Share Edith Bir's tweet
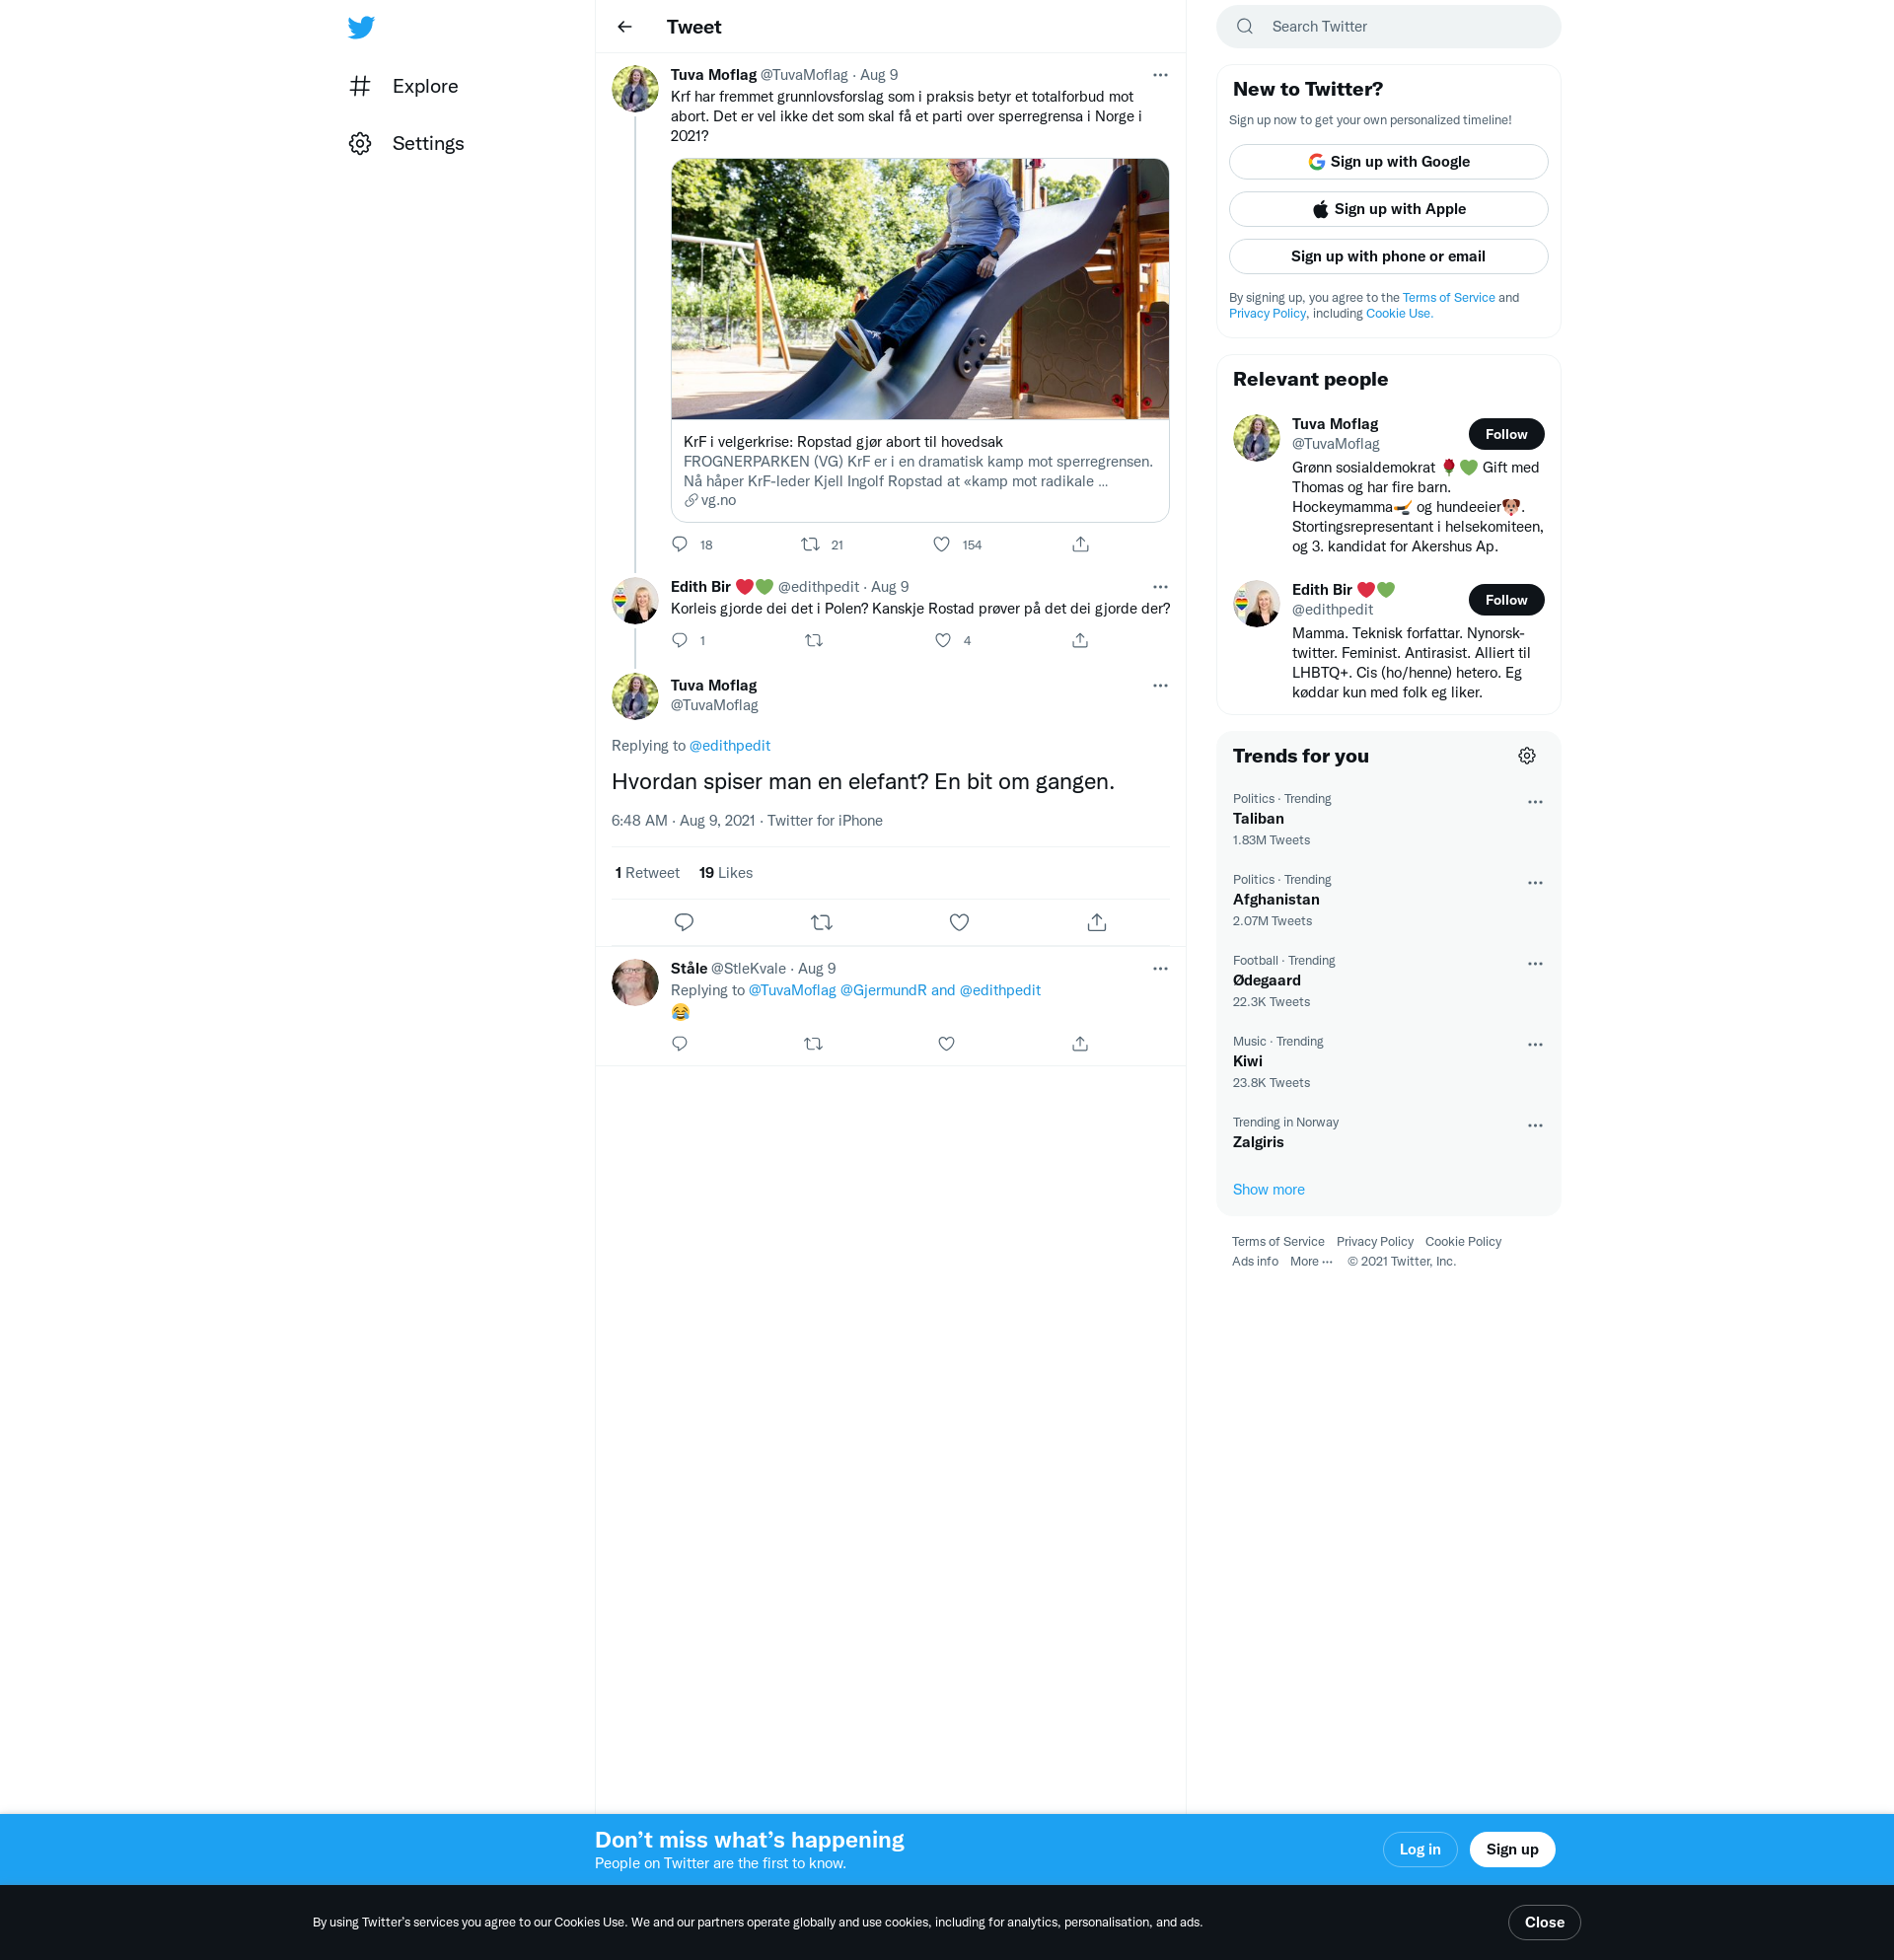1894x1960 pixels. pyautogui.click(x=1080, y=640)
